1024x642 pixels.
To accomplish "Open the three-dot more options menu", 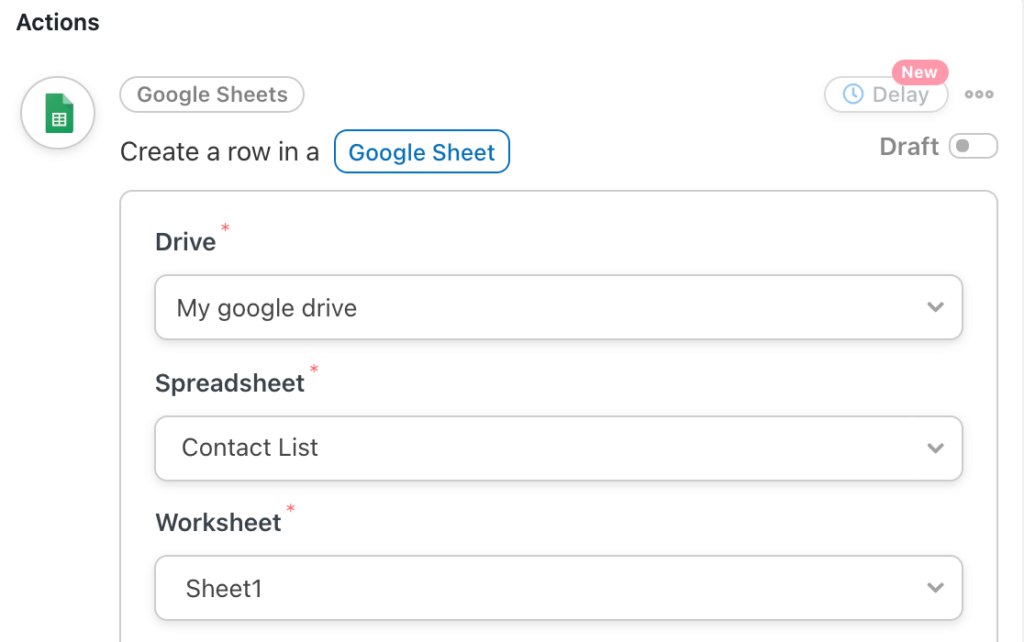I will tap(979, 95).
